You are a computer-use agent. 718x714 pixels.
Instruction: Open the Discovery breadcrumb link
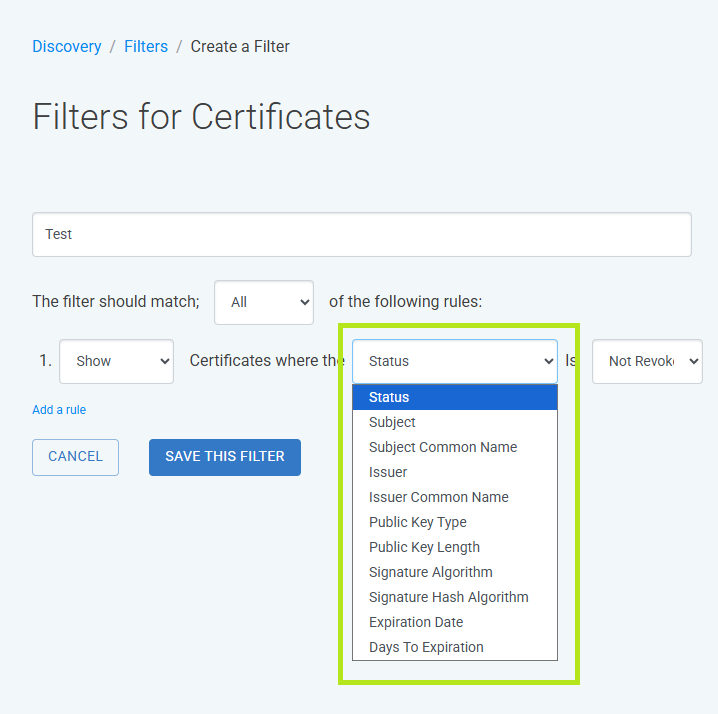(x=67, y=47)
